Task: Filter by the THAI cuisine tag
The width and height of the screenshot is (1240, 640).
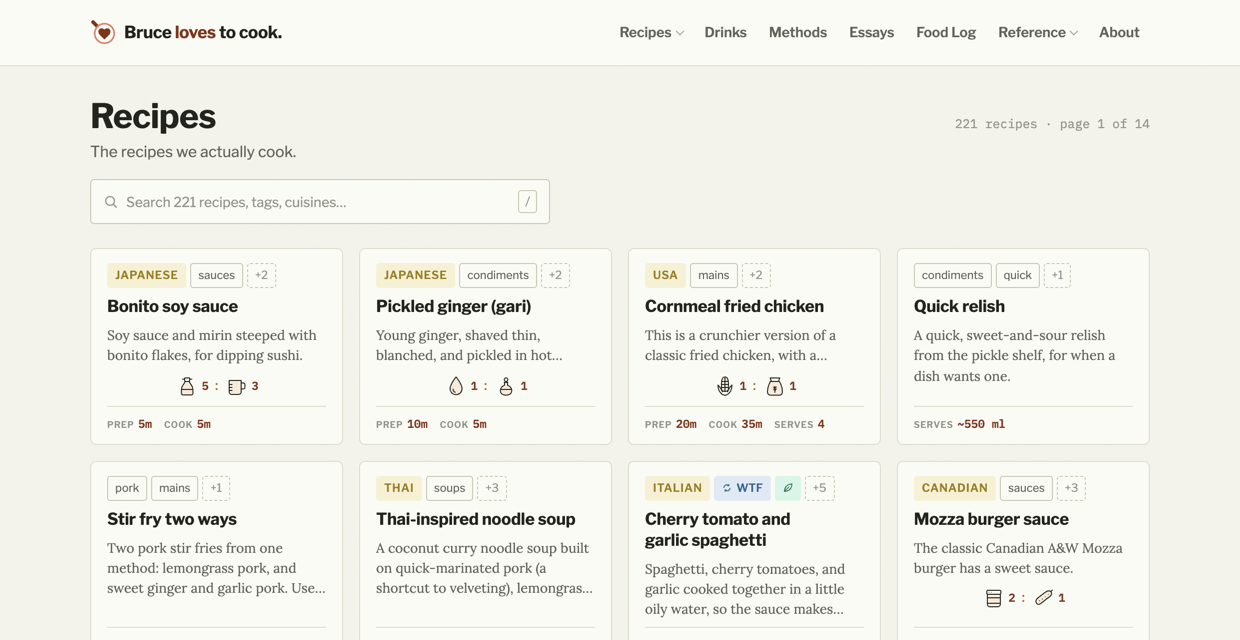Action: 399,488
